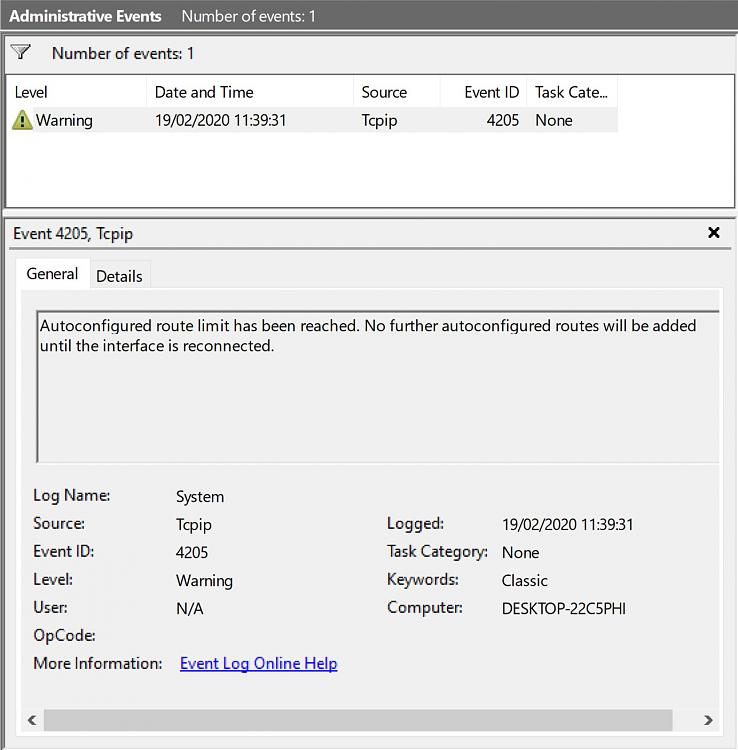Click the horizontal scrollbar left arrow
Viewport: 738px width, 750px height.
pyautogui.click(x=32, y=720)
